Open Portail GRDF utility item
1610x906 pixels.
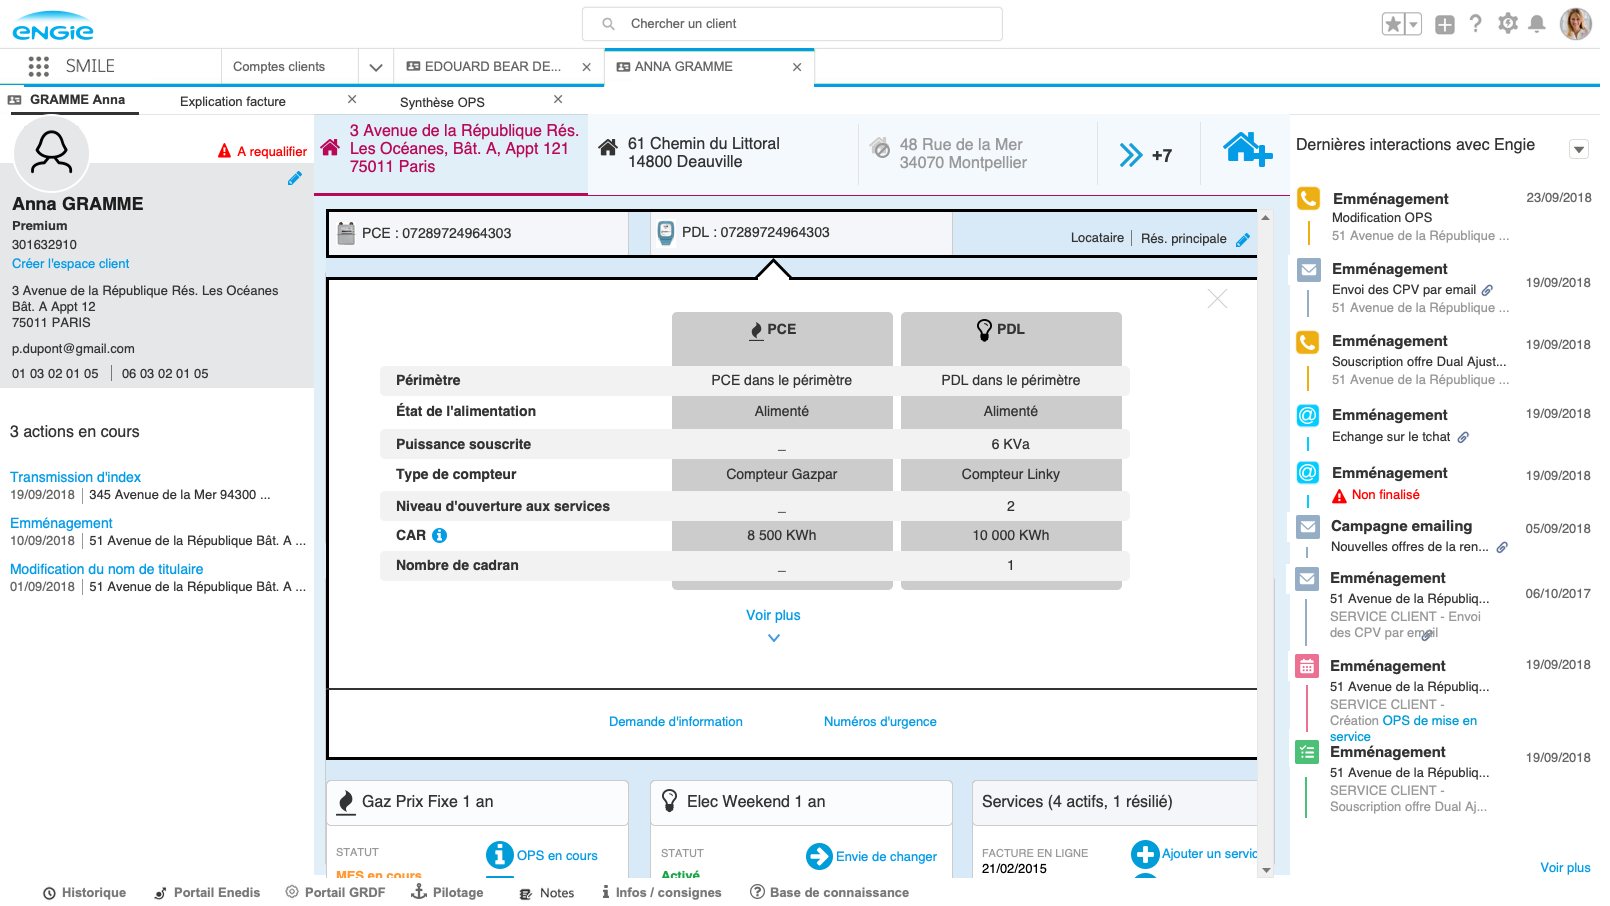coord(335,893)
